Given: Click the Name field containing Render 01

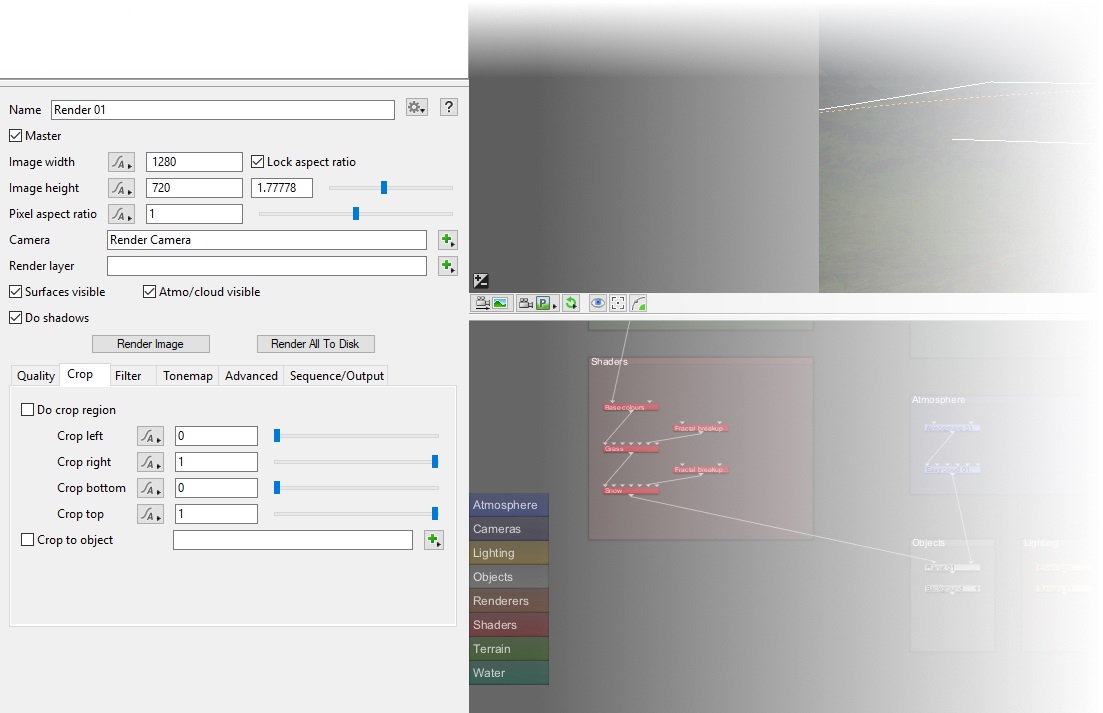Looking at the screenshot, I should pyautogui.click(x=223, y=110).
